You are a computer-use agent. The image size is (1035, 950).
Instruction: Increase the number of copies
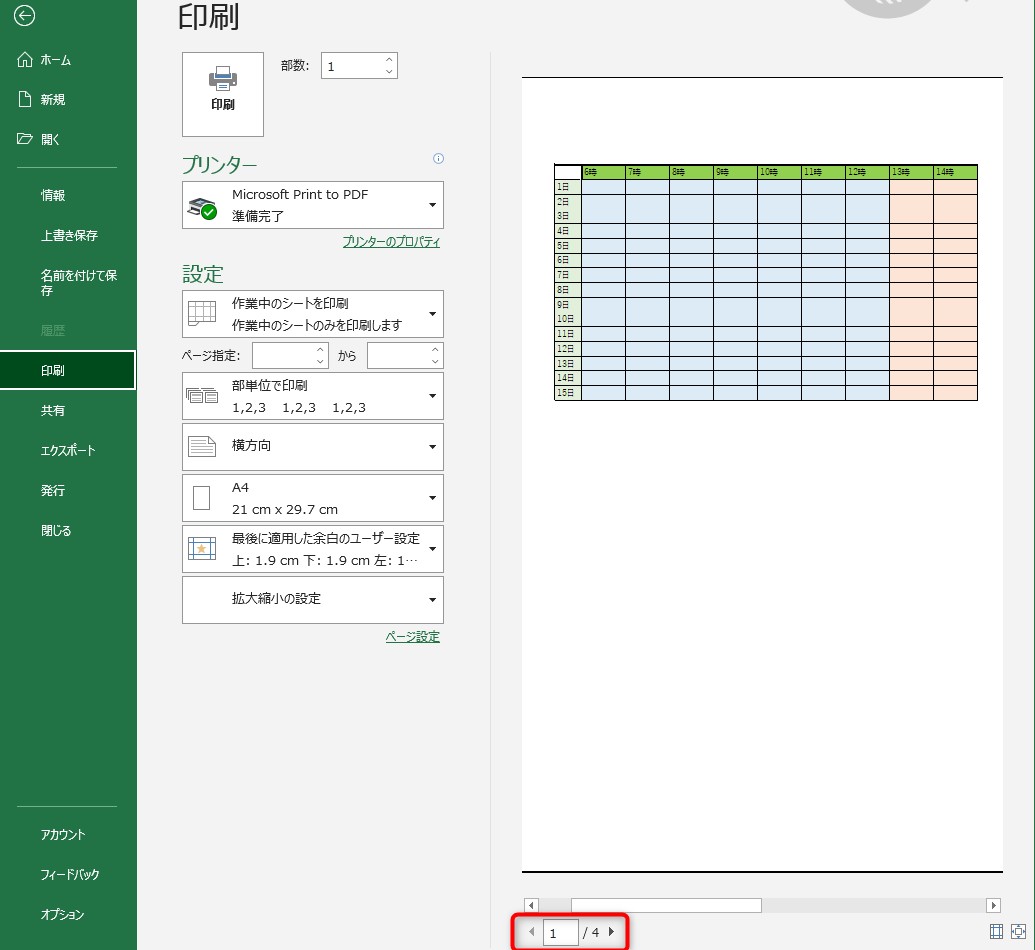pyautogui.click(x=389, y=59)
